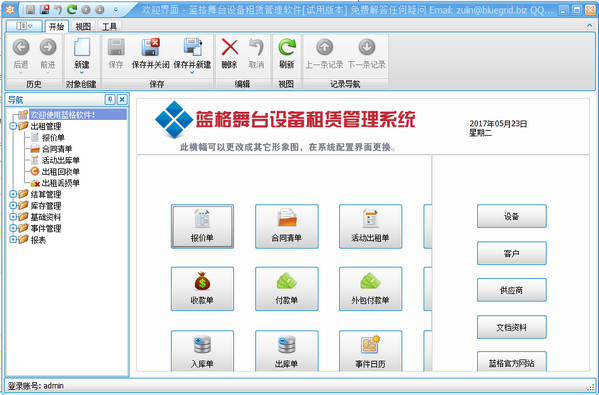This screenshot has height=395, width=599.
Task: Open the 收款单 receipt tile
Action: coord(202,289)
